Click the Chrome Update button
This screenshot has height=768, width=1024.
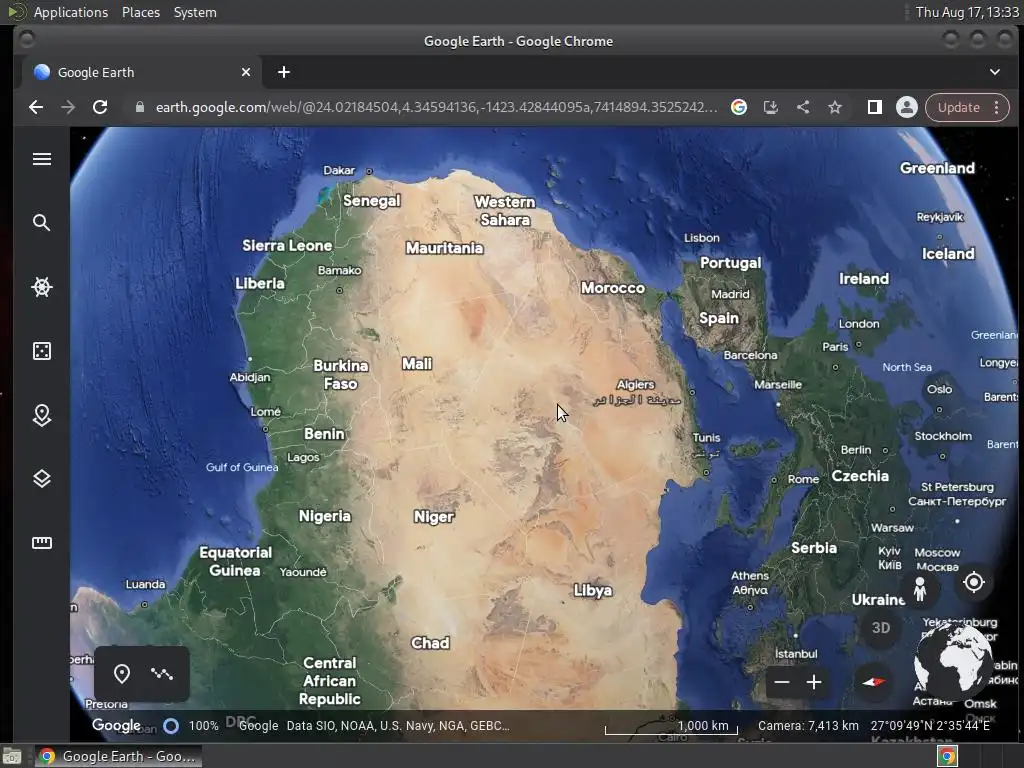[958, 107]
